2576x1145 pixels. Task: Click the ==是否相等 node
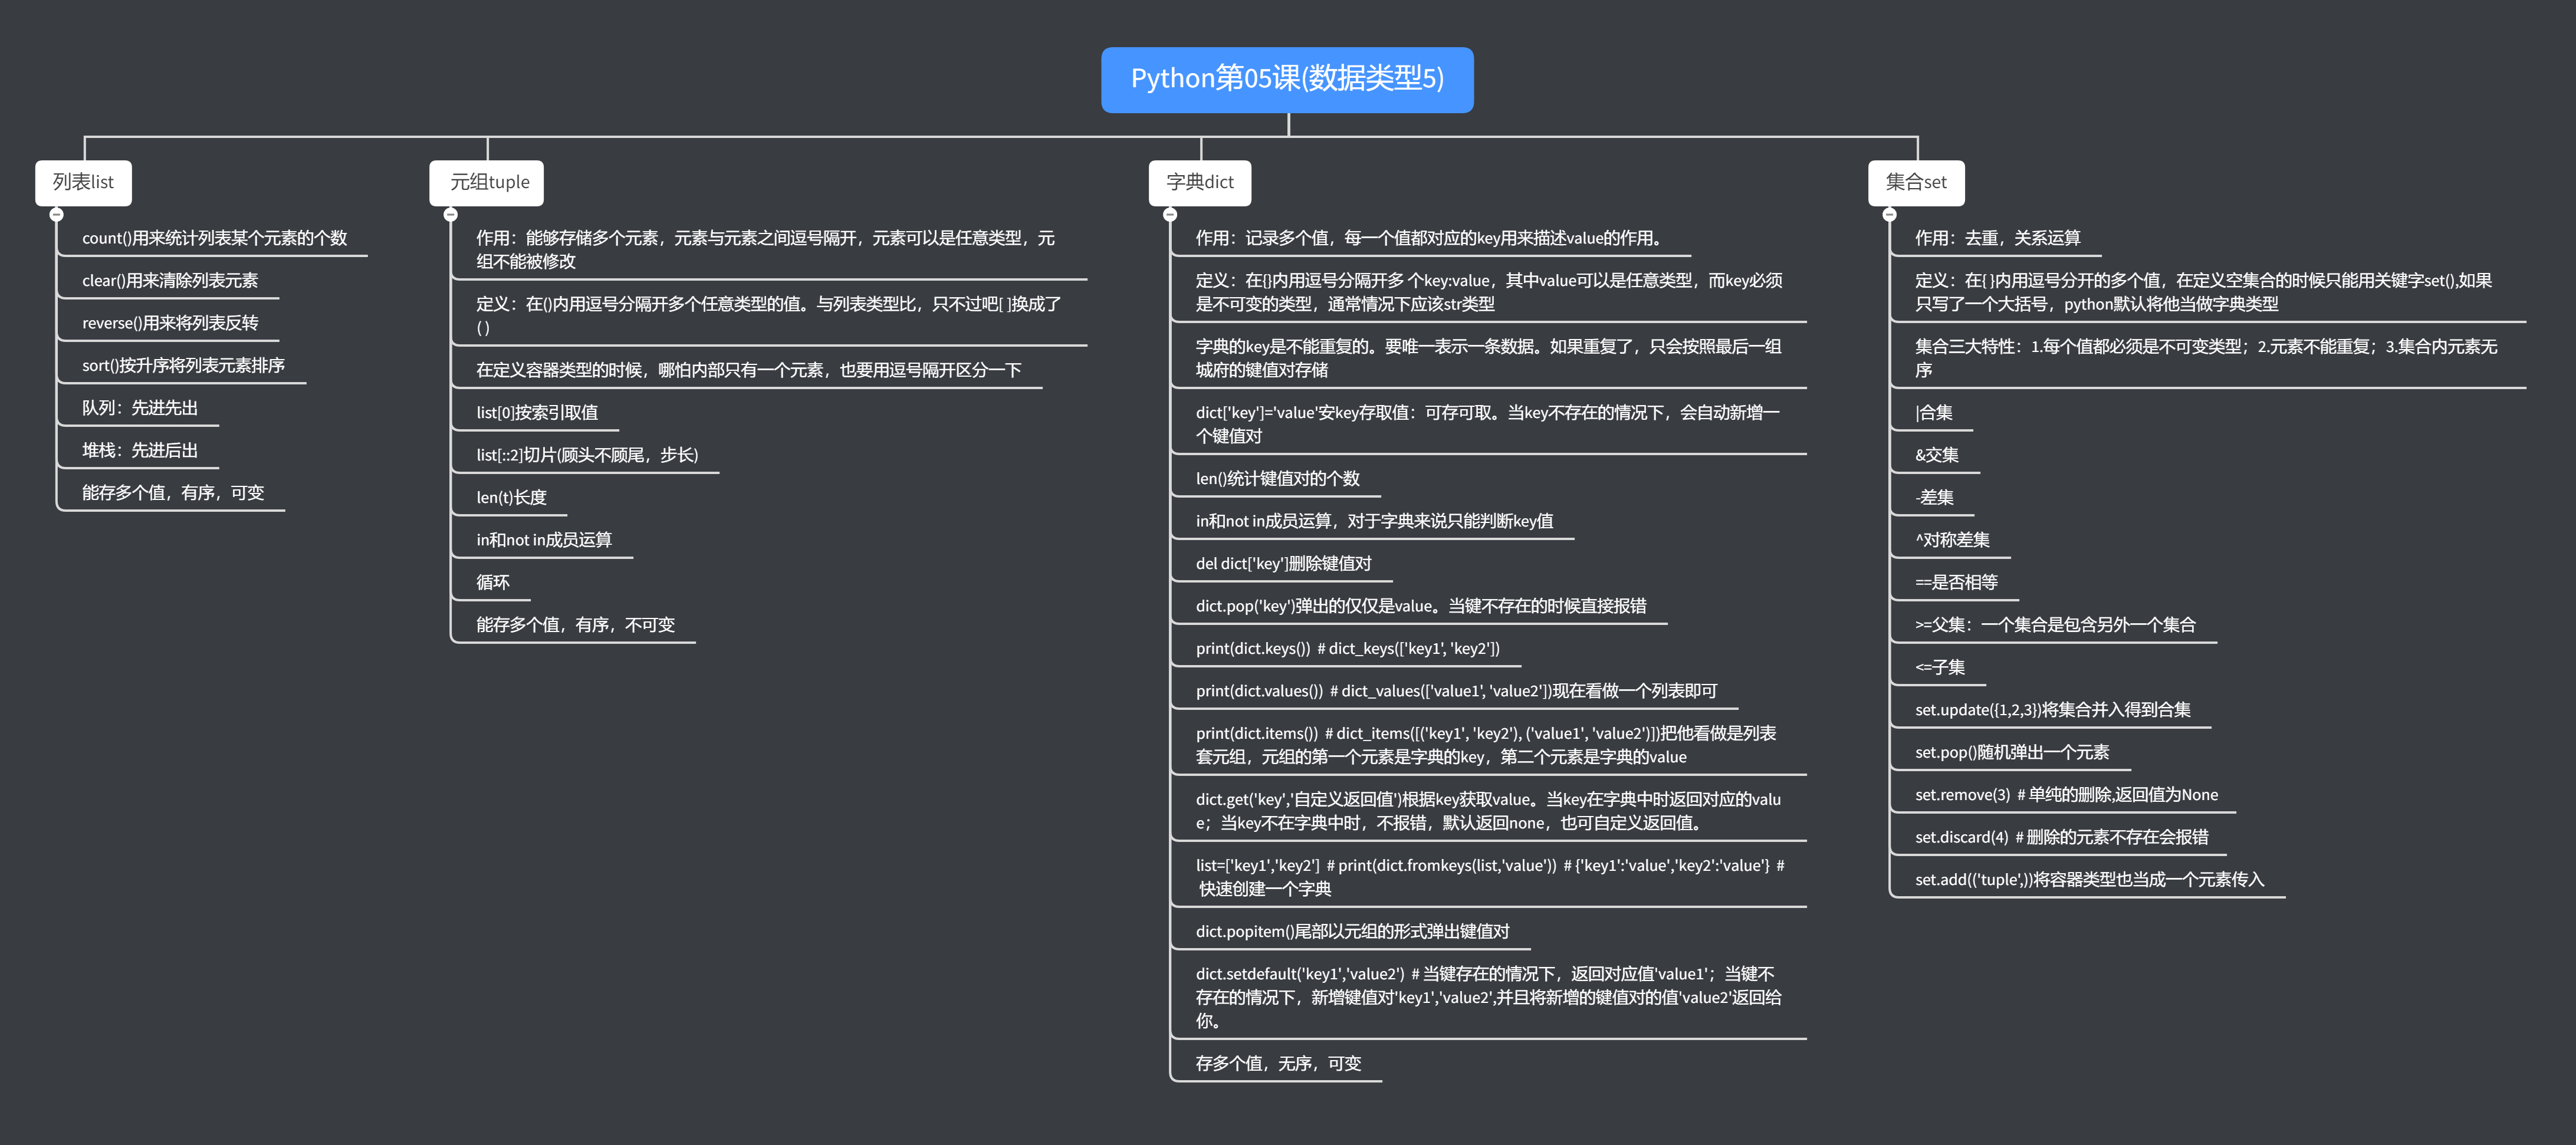(1956, 583)
